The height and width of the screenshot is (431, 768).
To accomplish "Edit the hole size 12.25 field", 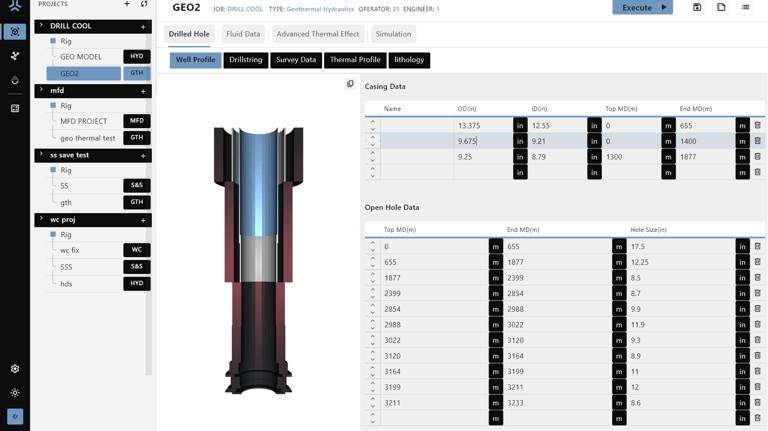I will (x=681, y=262).
